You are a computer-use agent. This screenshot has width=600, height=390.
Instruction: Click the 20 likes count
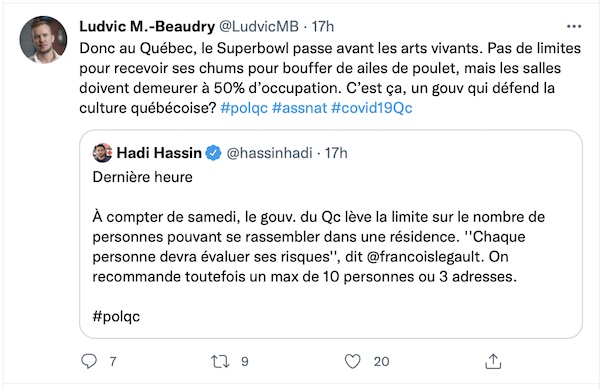click(381, 361)
